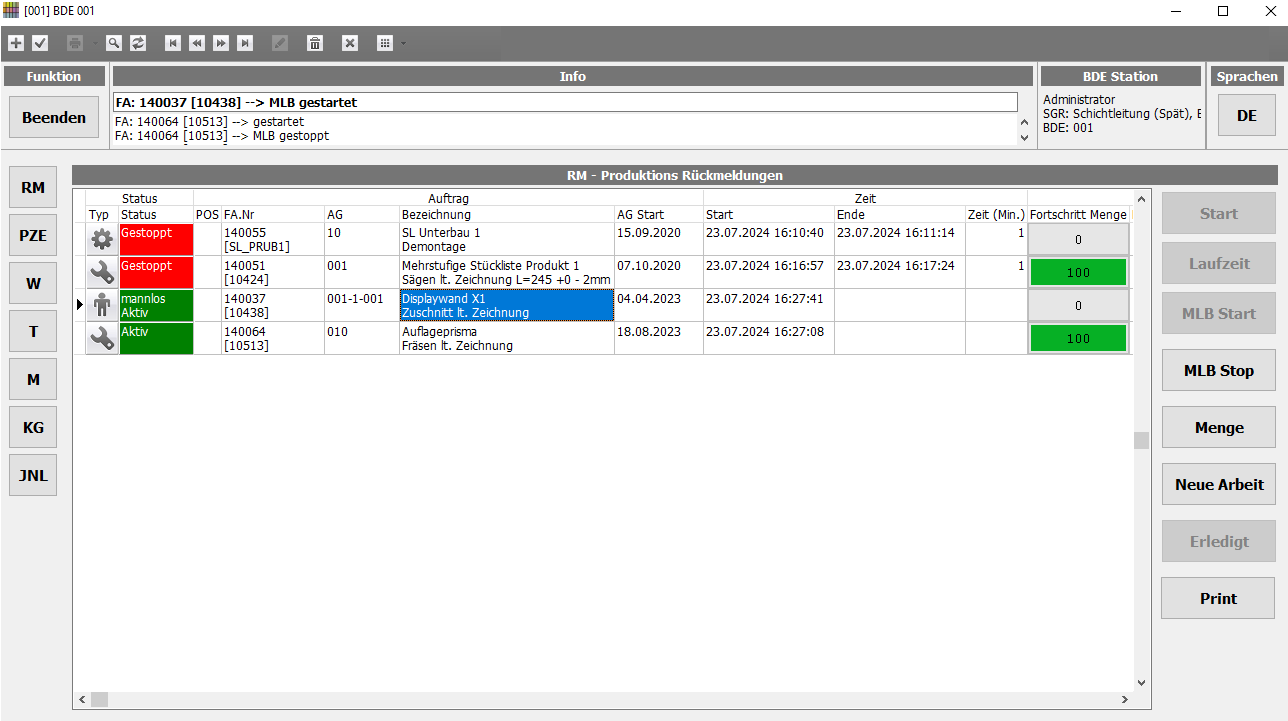This screenshot has width=1288, height=721.
Task: Click the disabled Start button
Action: coord(1218,213)
